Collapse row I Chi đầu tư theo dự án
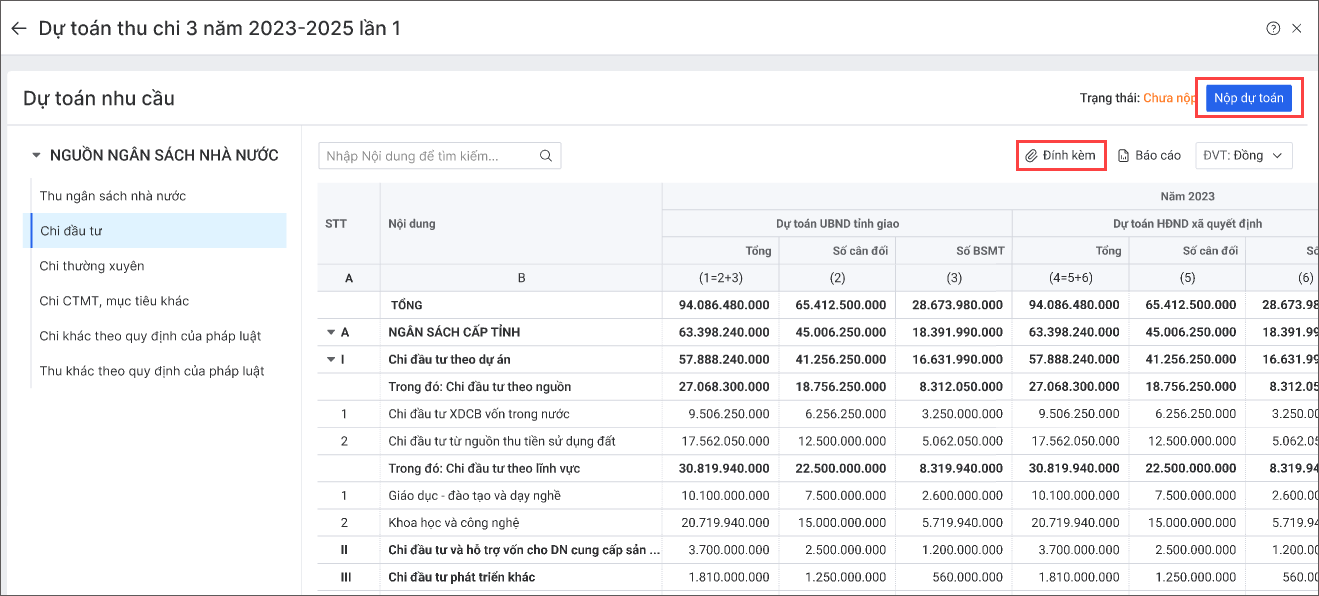Image resolution: width=1319 pixels, height=596 pixels. [331, 359]
